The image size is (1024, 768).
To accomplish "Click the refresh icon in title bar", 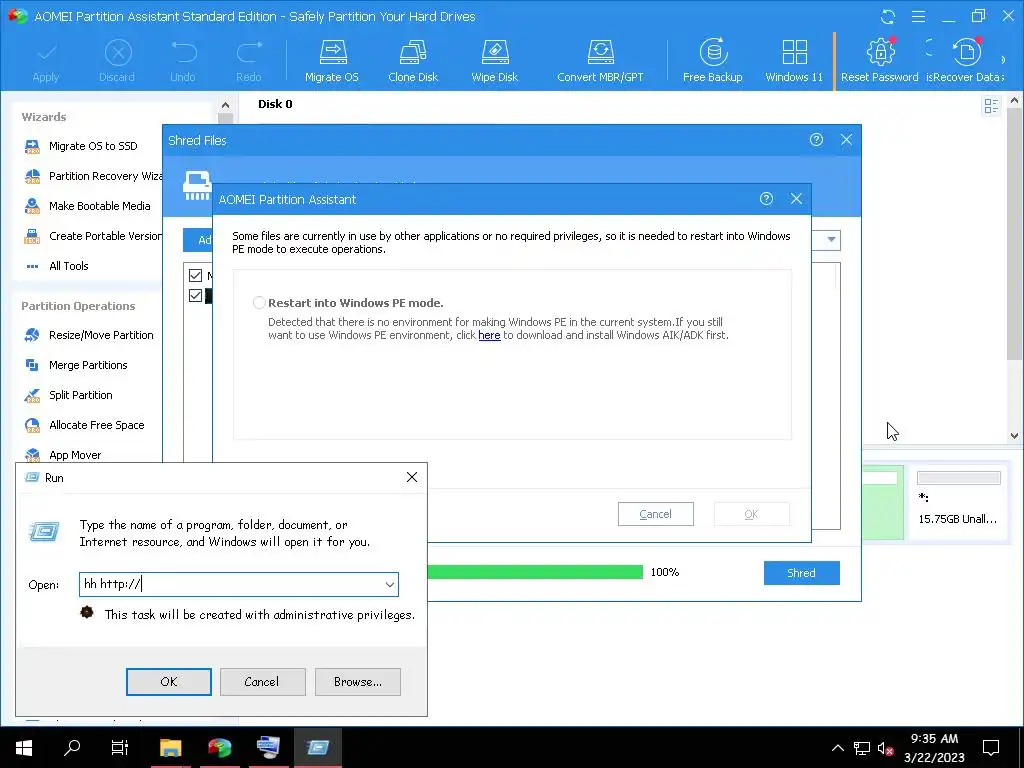I will (888, 16).
